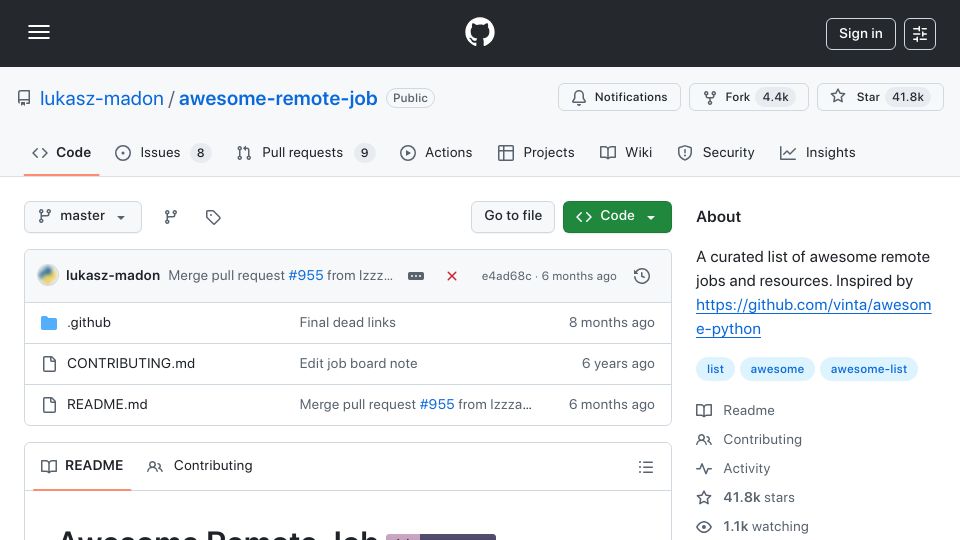Go to GitHub homepage via Octocat logo
Screen dimensions: 960x540
[479, 32]
